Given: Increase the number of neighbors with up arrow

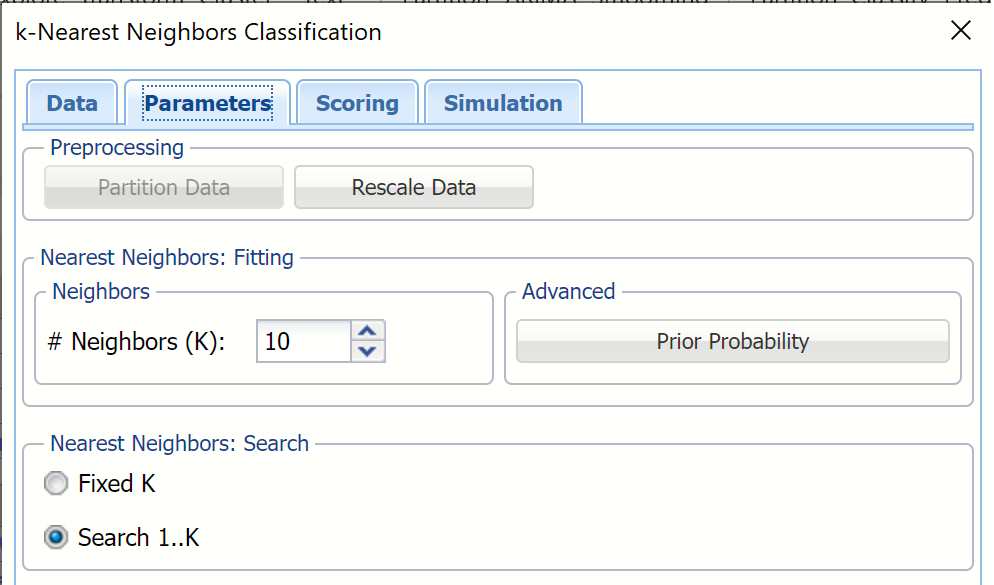Looking at the screenshot, I should pos(368,331).
